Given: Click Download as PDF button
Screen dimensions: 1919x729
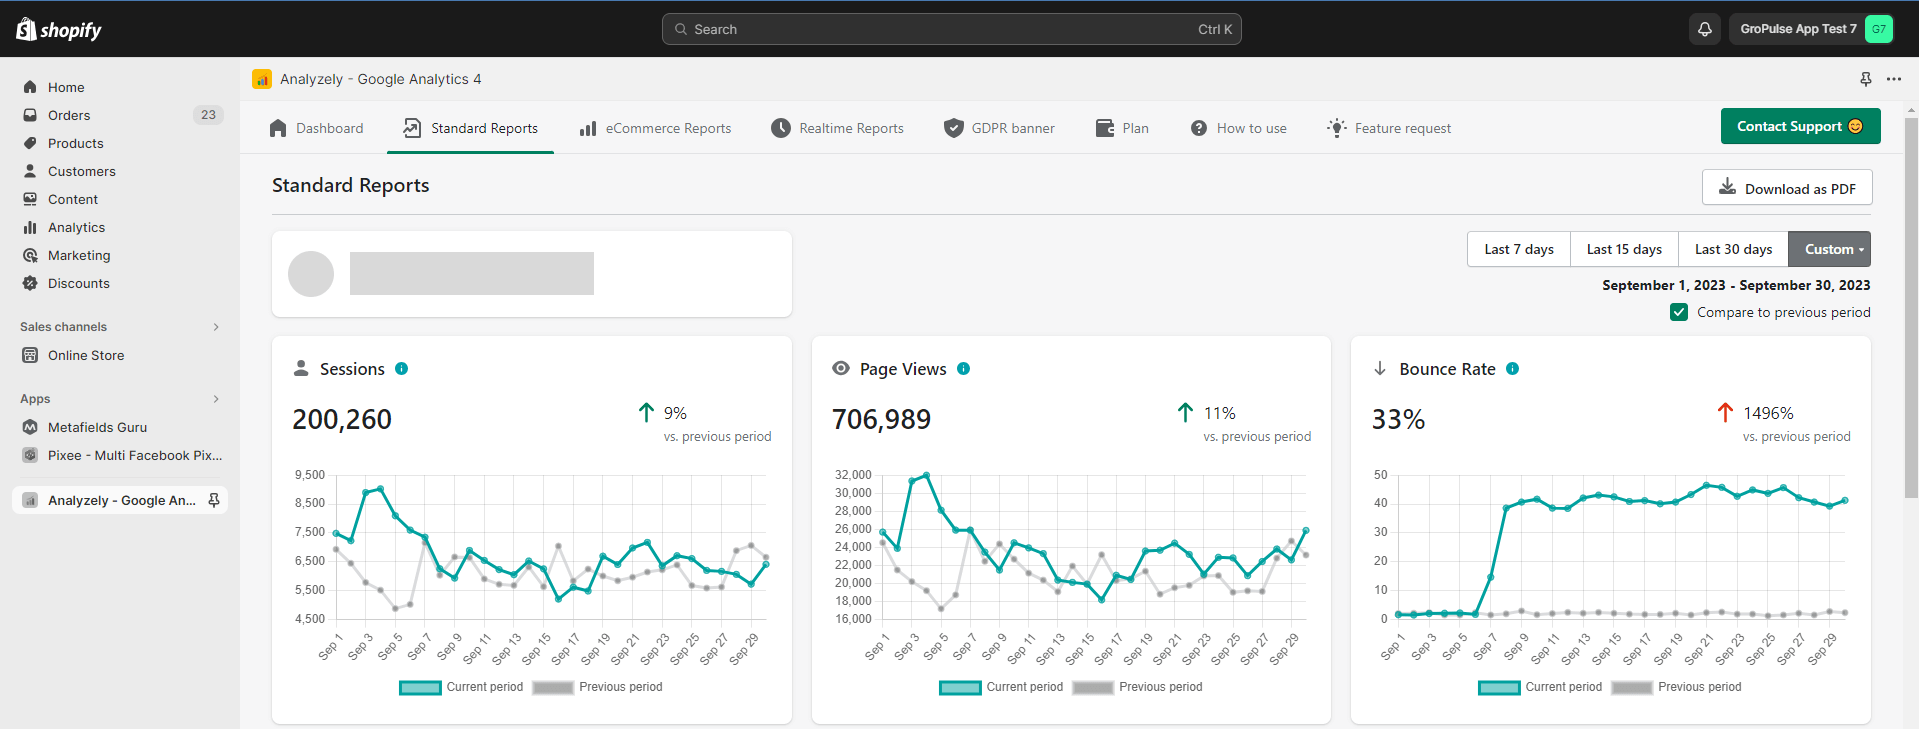Looking at the screenshot, I should click(x=1787, y=188).
